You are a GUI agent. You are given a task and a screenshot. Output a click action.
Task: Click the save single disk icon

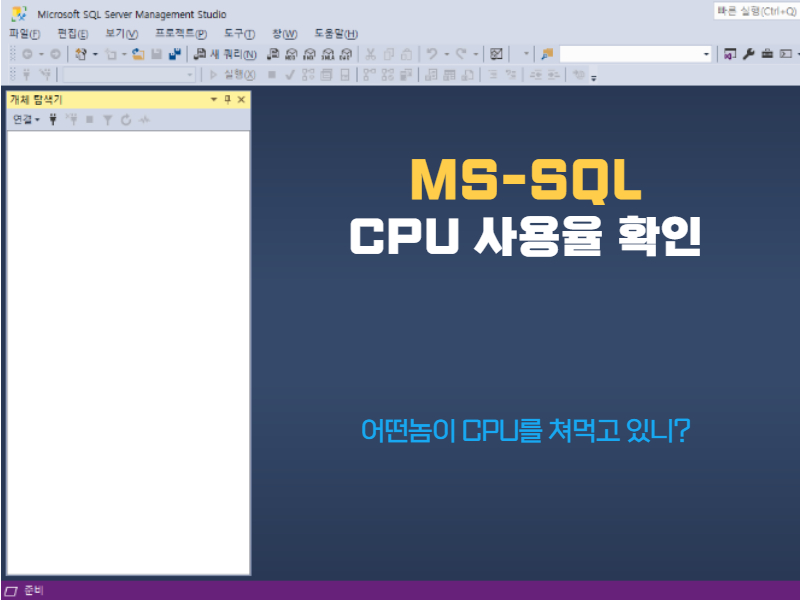[157, 54]
